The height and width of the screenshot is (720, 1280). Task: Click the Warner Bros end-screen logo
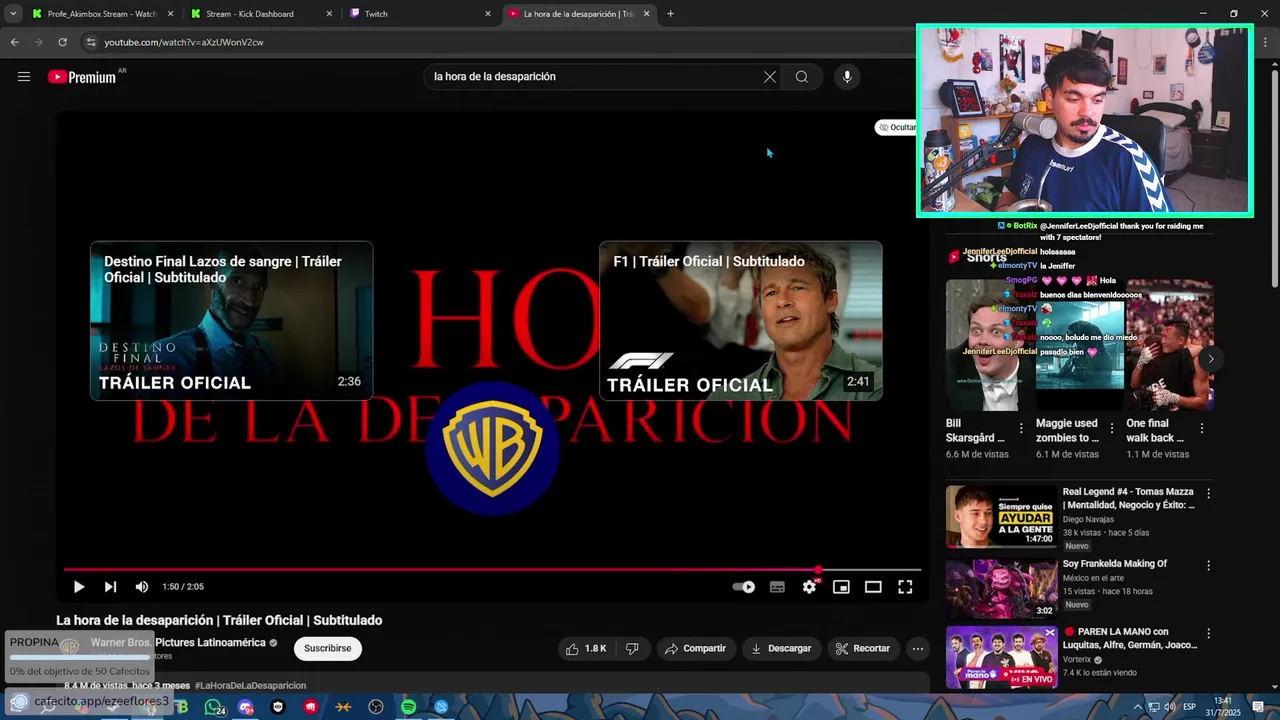coord(492,448)
